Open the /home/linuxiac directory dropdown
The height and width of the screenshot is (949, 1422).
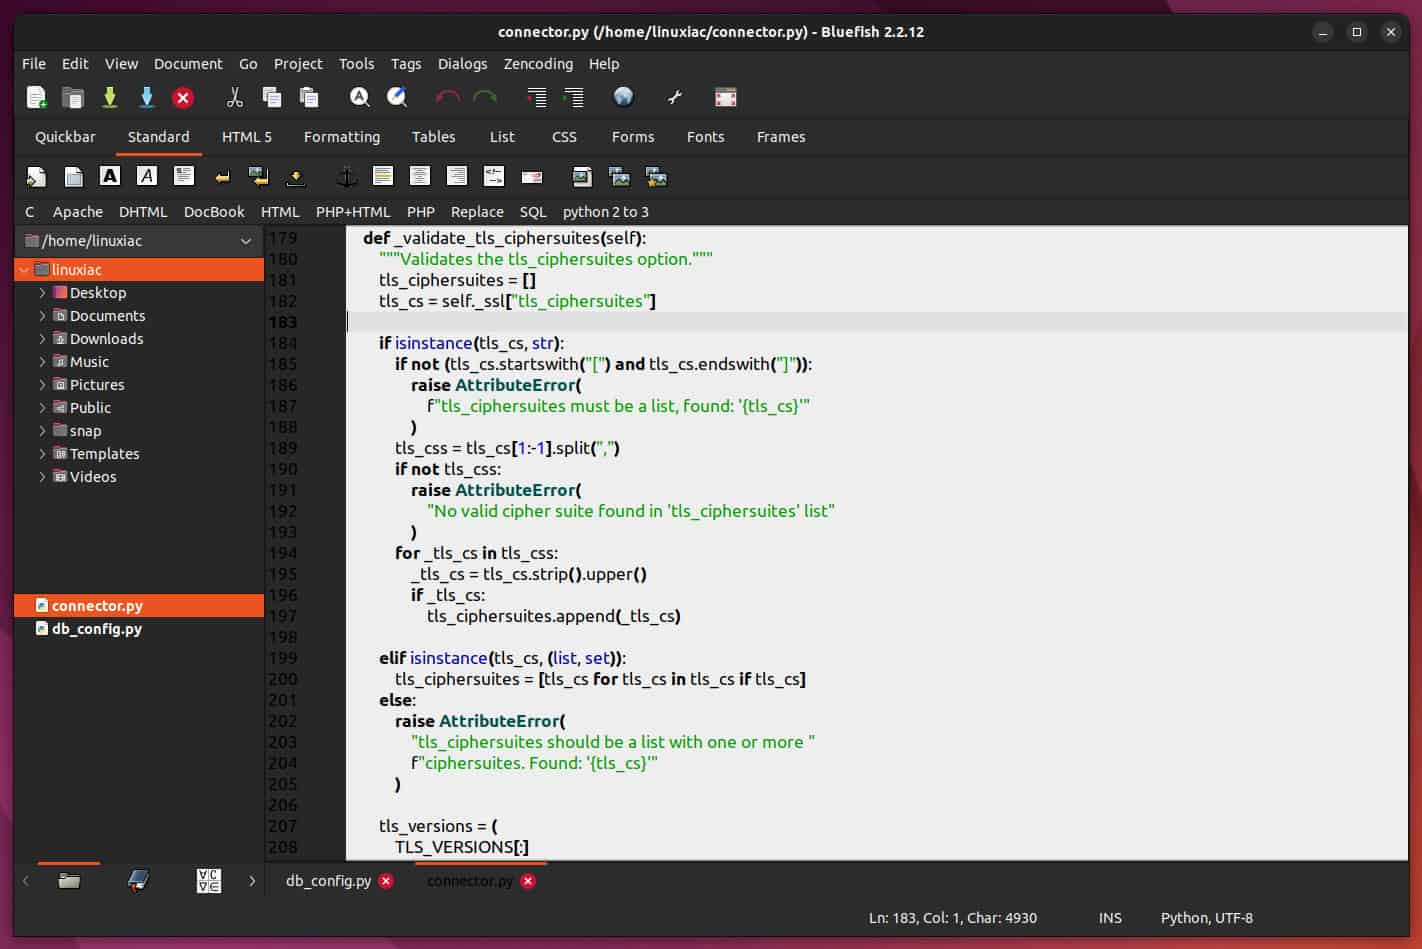pyautogui.click(x=245, y=241)
